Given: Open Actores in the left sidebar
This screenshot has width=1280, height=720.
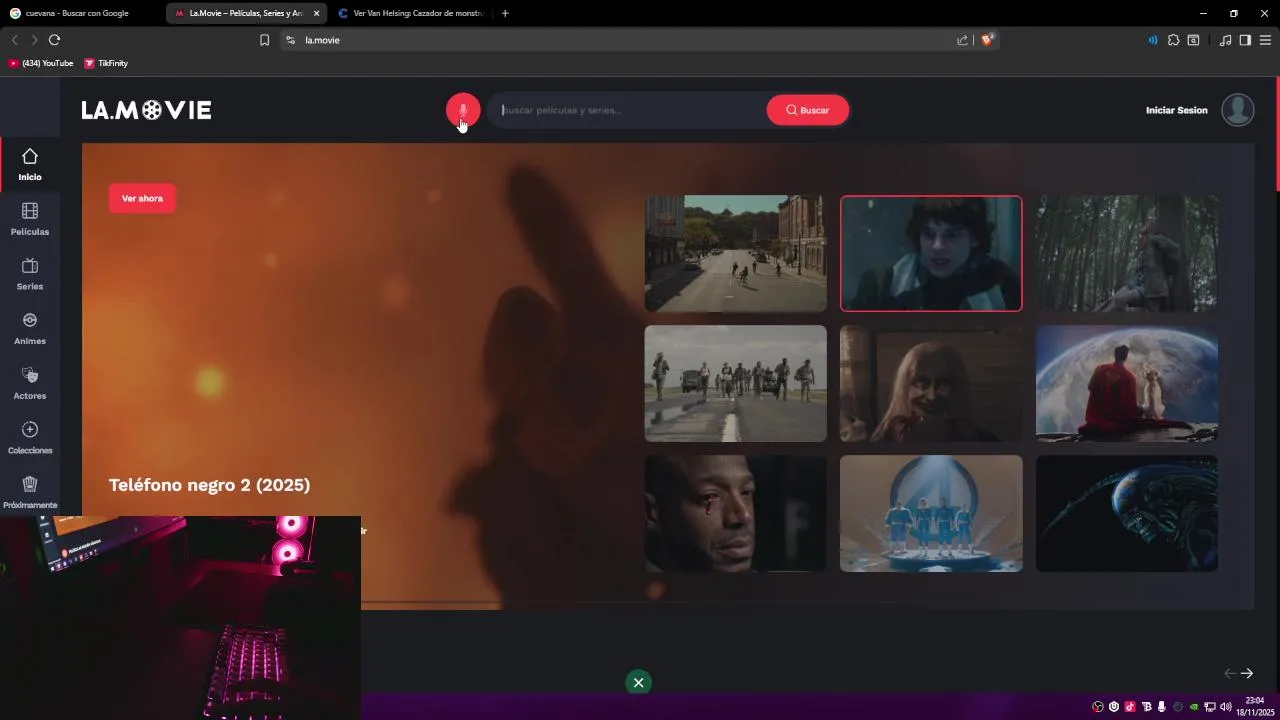Looking at the screenshot, I should click(x=30, y=384).
